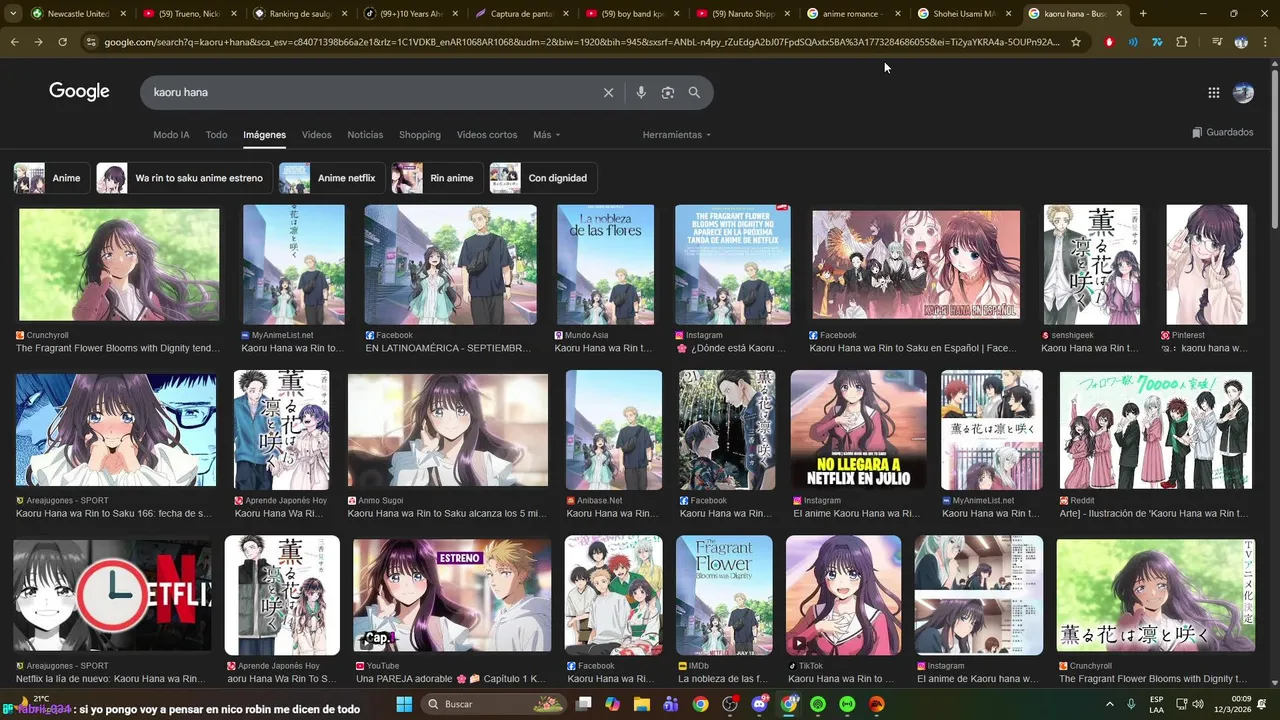
Task: Switch to the Videos tab
Action: [316, 135]
